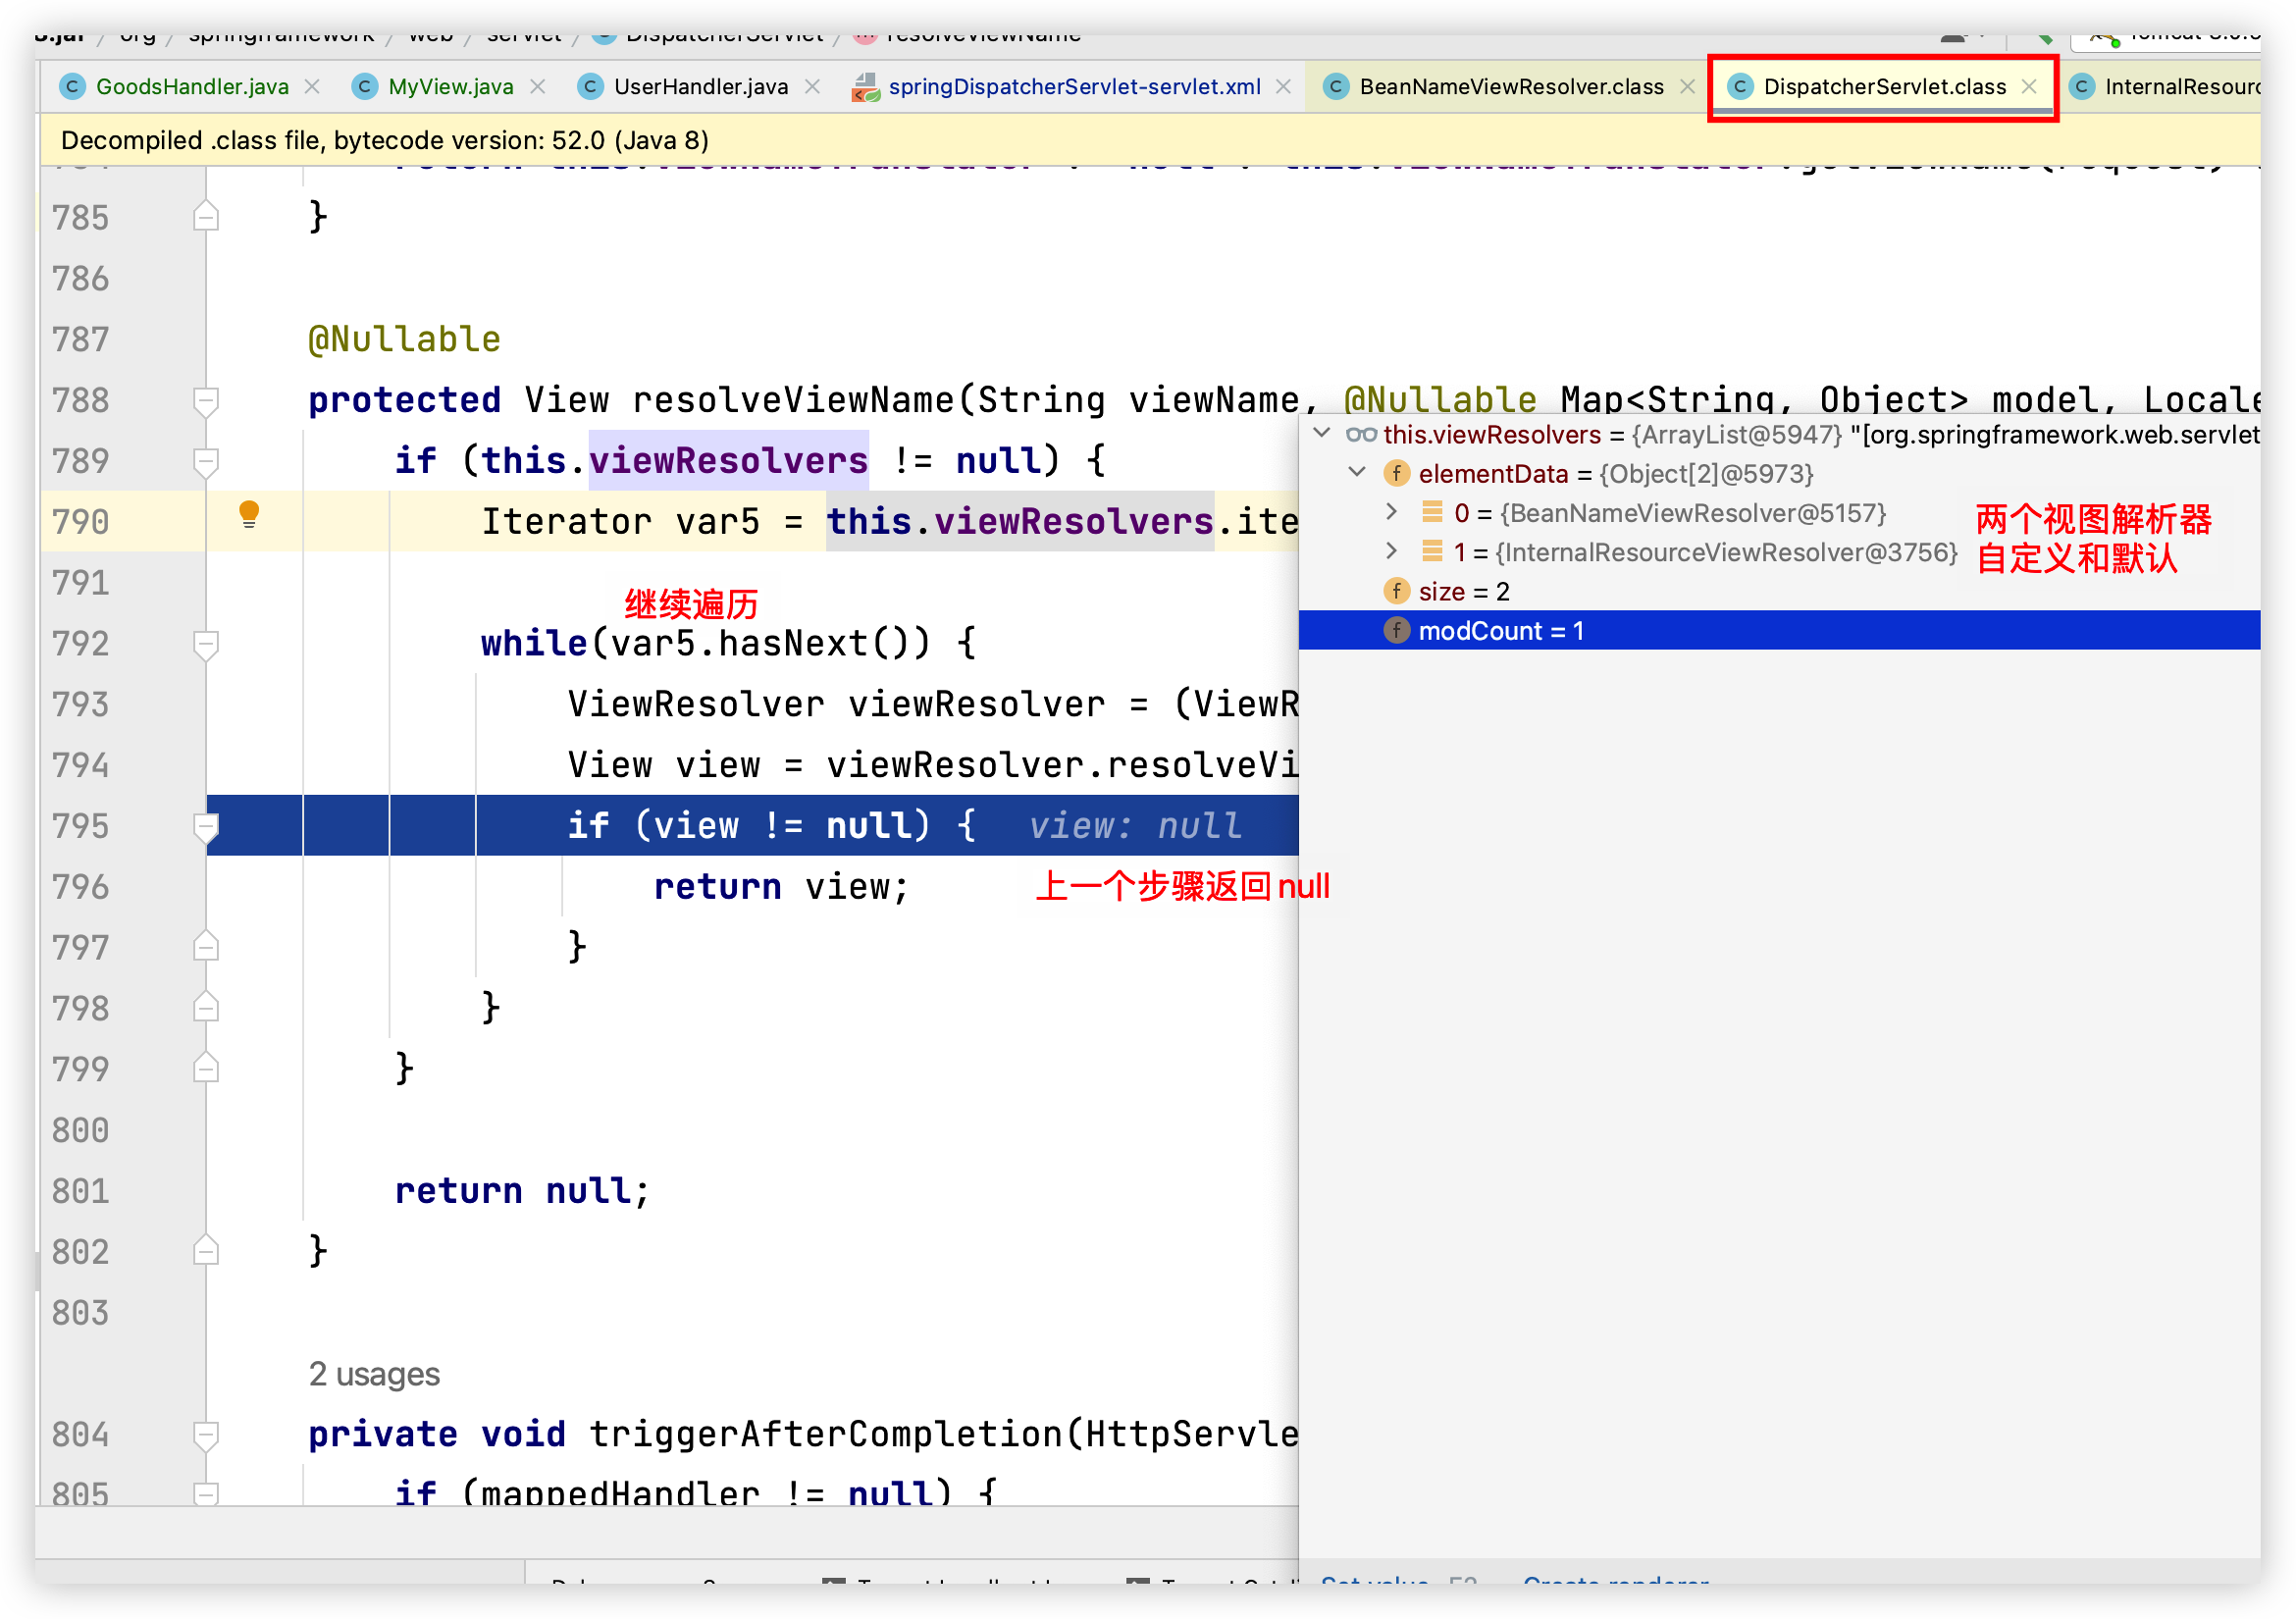Click array element icon for InternalResourceViewResolver

click(x=1432, y=552)
